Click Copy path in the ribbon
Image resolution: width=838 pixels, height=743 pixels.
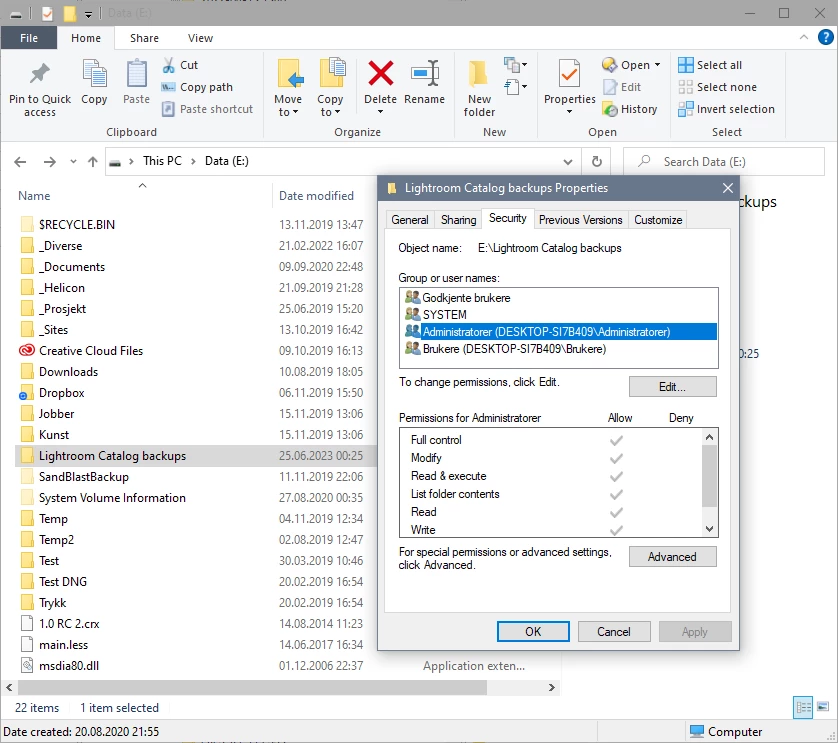(197, 87)
